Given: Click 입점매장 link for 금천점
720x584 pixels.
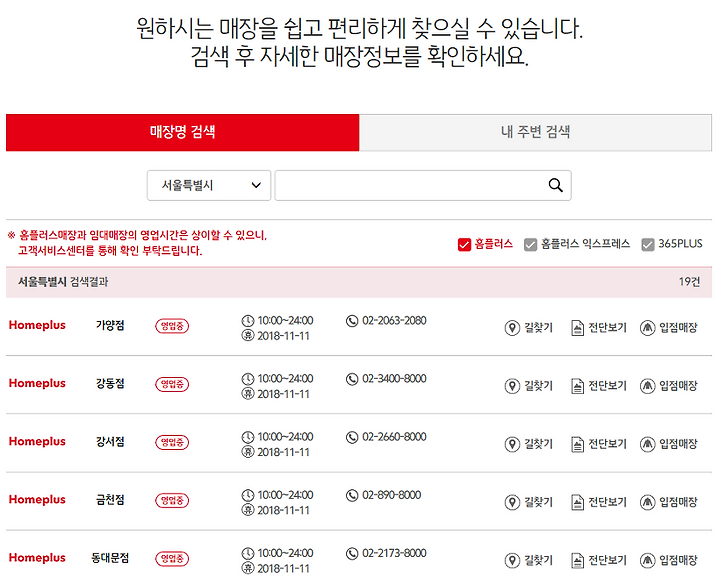Looking at the screenshot, I should click(x=678, y=502).
